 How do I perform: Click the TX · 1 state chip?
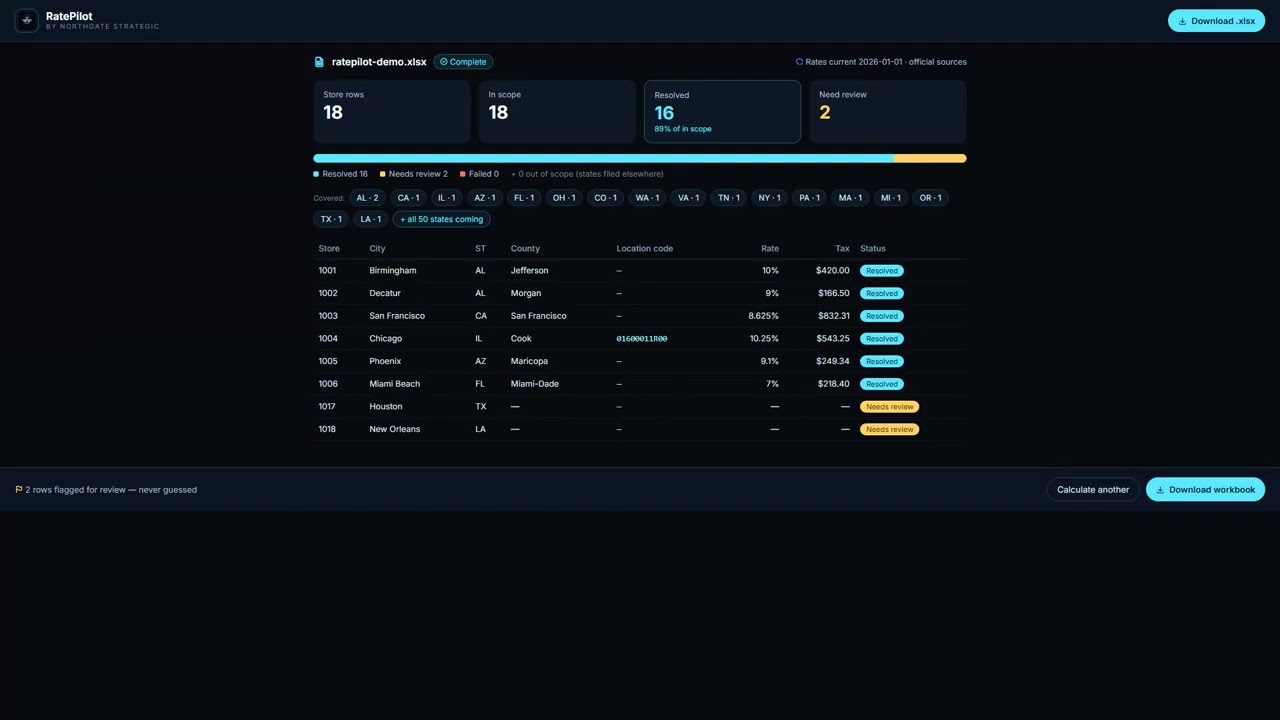pos(331,219)
